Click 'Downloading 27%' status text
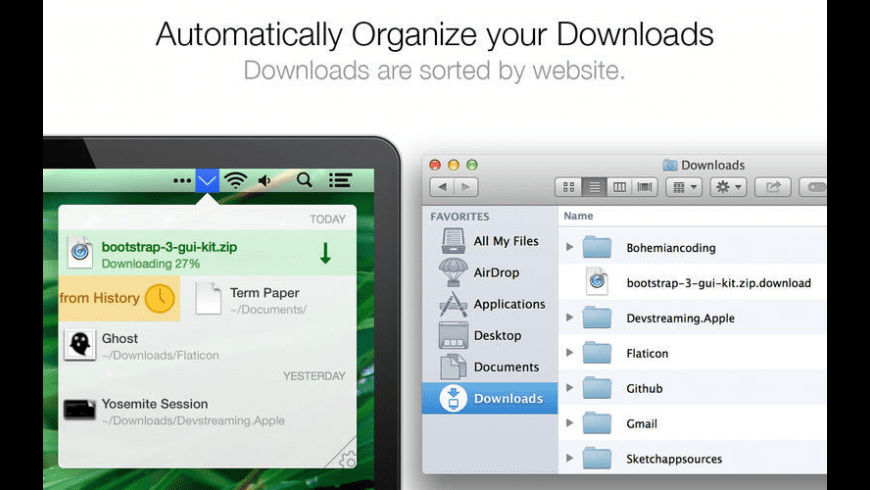This screenshot has width=870, height=490. (x=150, y=264)
